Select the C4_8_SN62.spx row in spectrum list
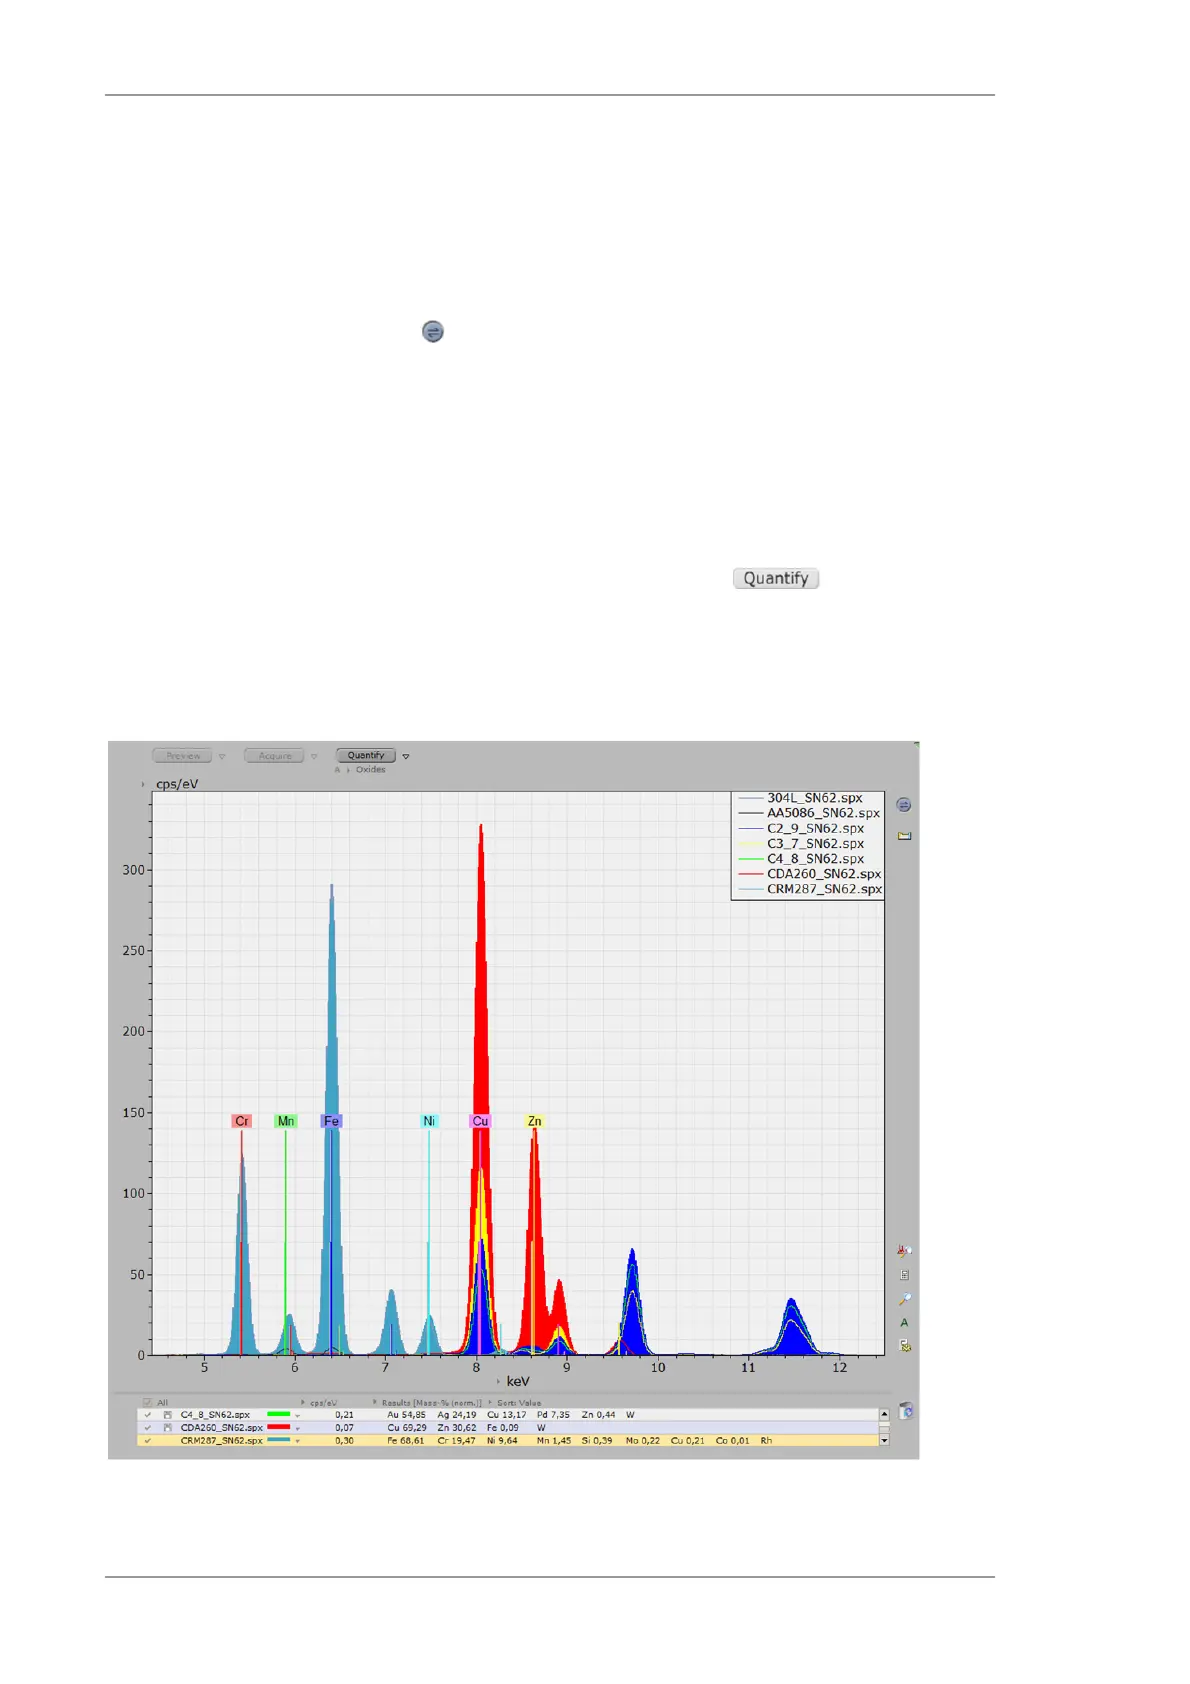The height and width of the screenshot is (1684, 1190). tap(508, 1415)
